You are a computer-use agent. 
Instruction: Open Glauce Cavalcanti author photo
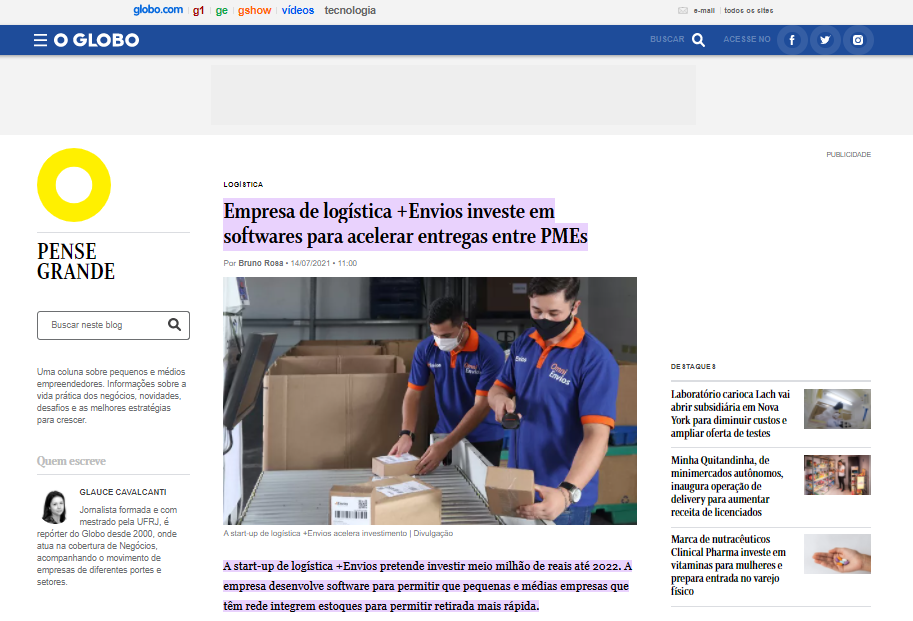(55, 507)
